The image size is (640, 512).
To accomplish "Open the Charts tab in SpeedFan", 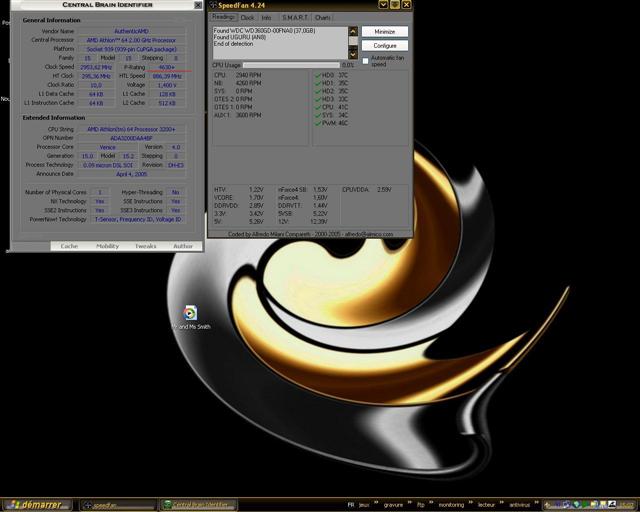I will coord(322,18).
